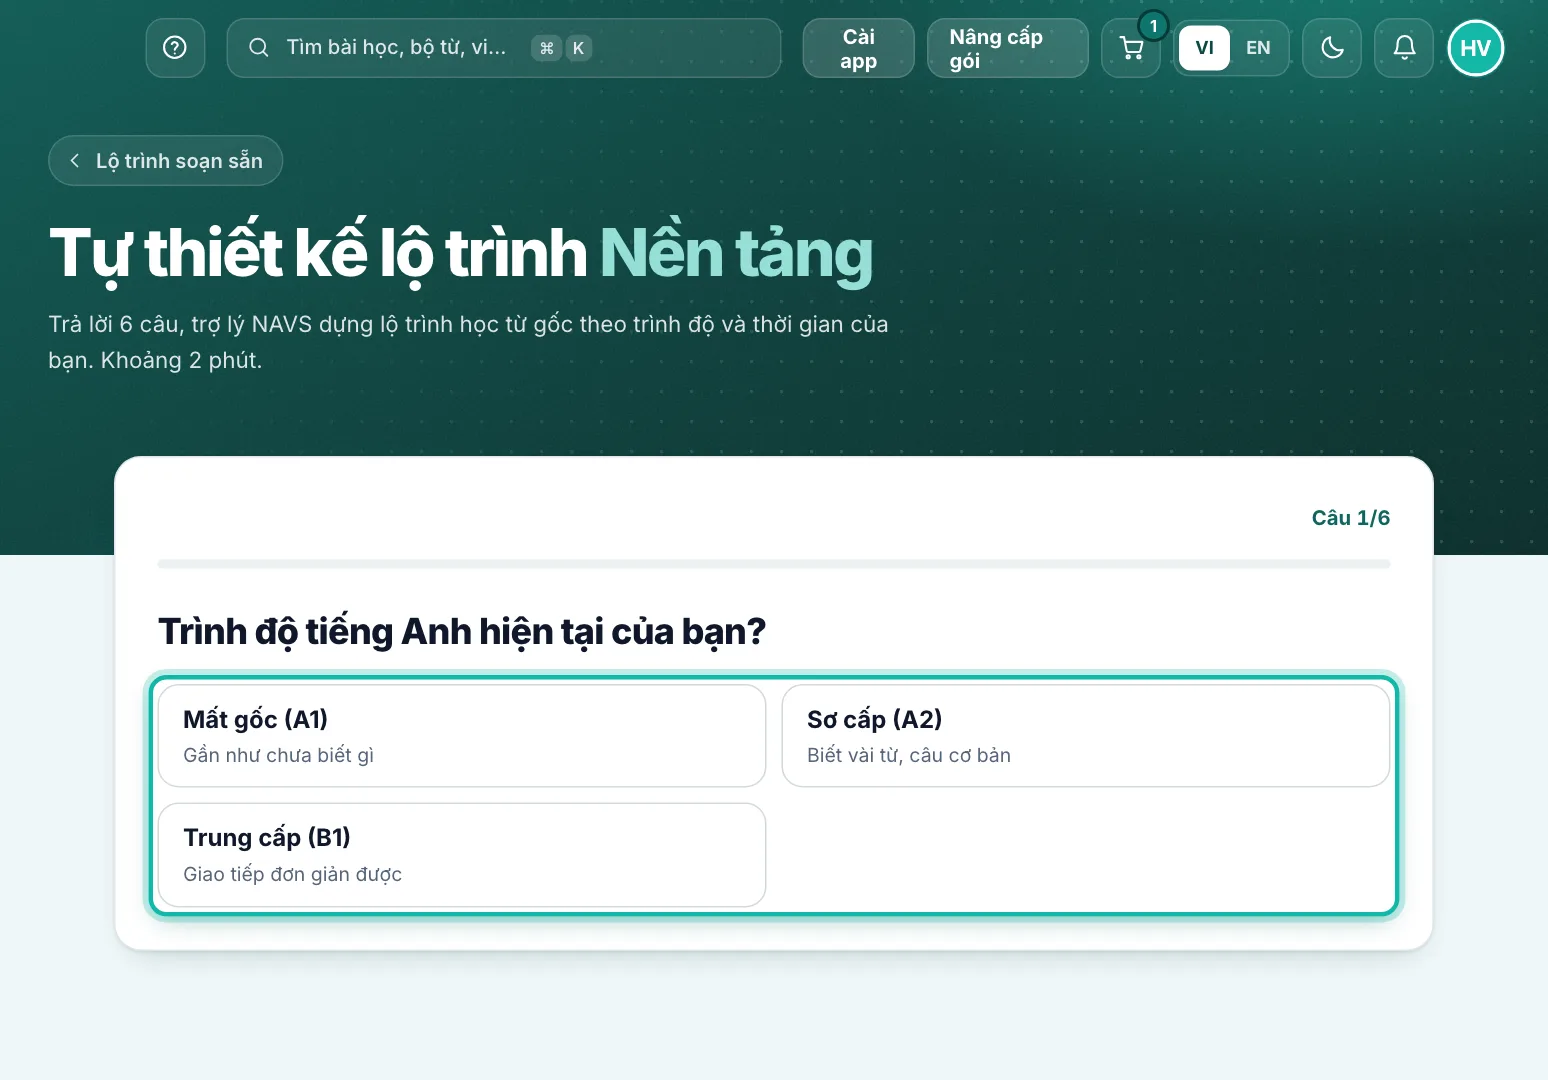Select the Sơ cấp (A2) option
The width and height of the screenshot is (1548, 1080).
[x=1086, y=736]
